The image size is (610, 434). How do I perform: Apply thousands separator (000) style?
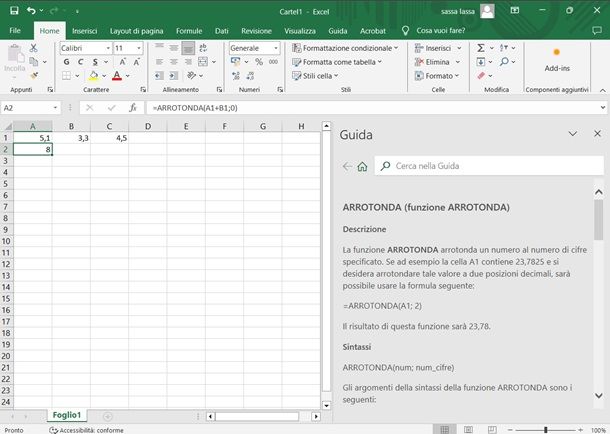(x=273, y=61)
